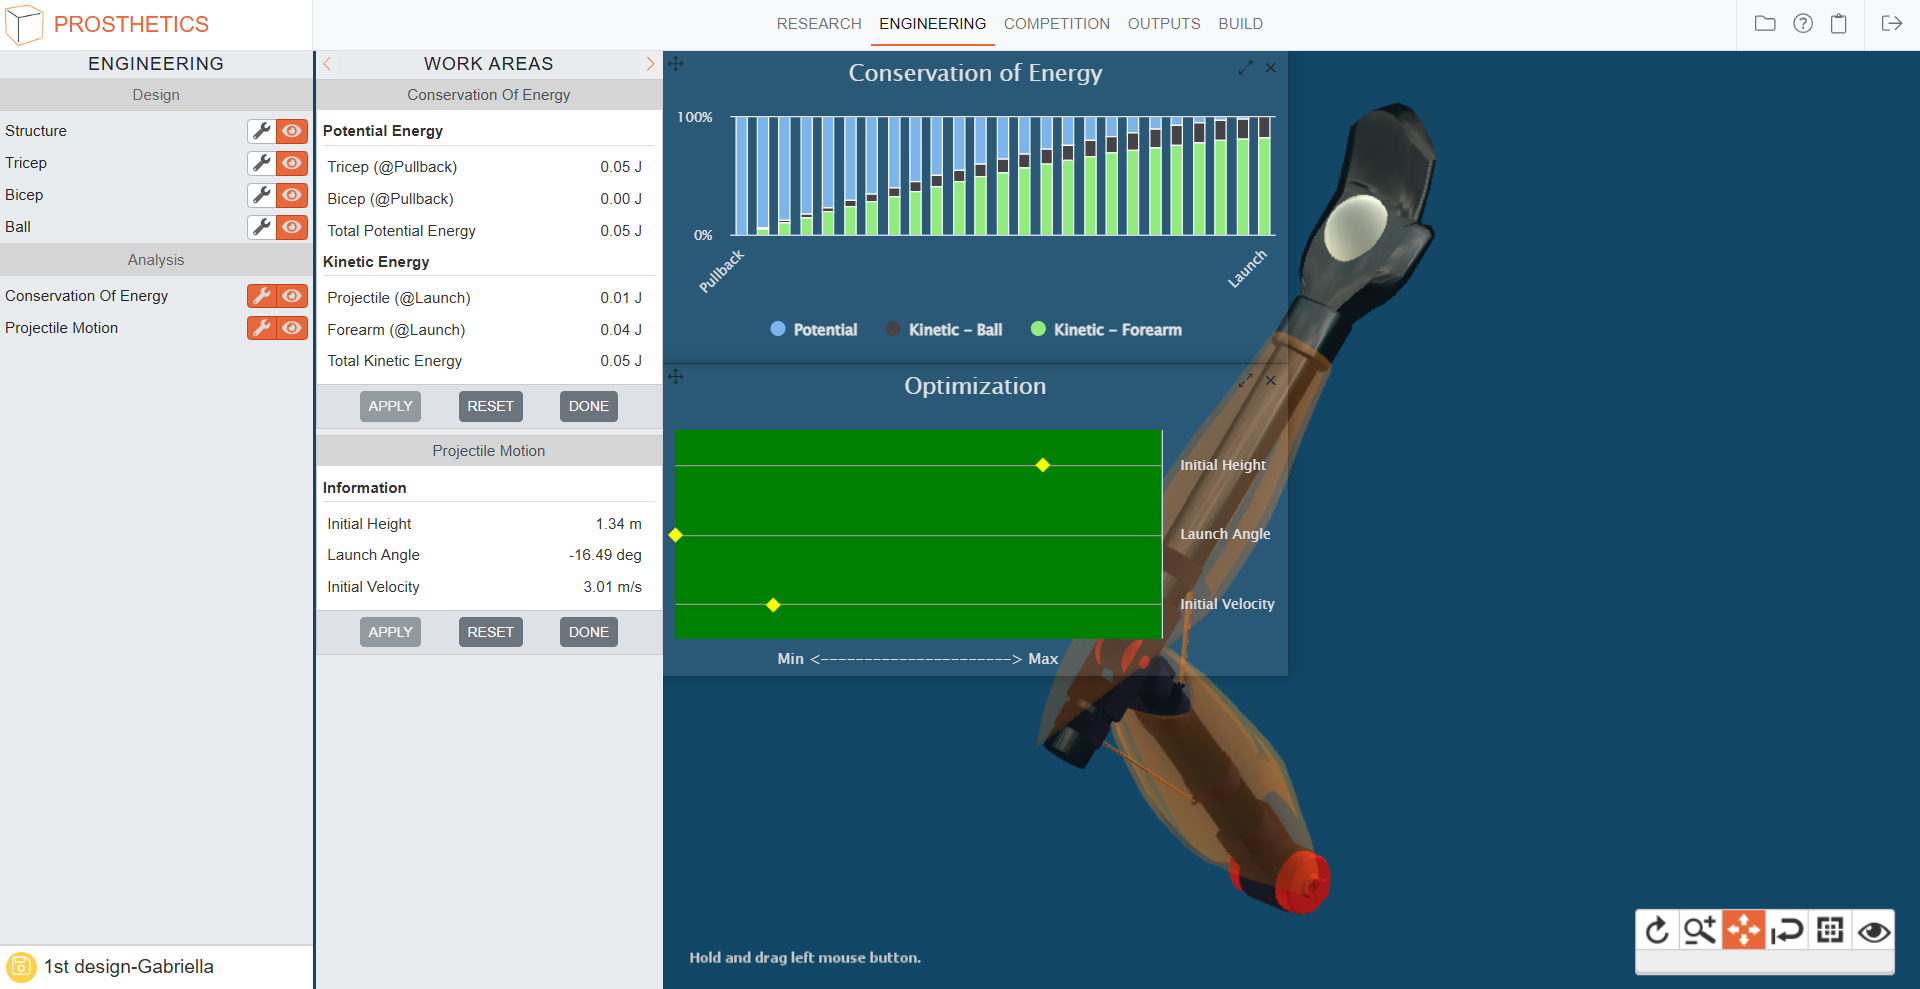The height and width of the screenshot is (989, 1920).
Task: Click the exit sign-out icon
Action: point(1891,24)
